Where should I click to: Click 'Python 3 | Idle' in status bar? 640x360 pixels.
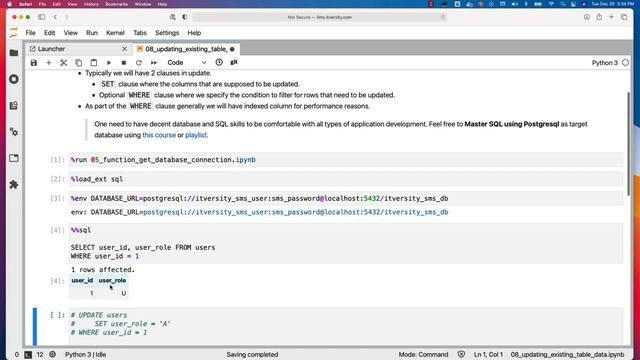[86, 355]
